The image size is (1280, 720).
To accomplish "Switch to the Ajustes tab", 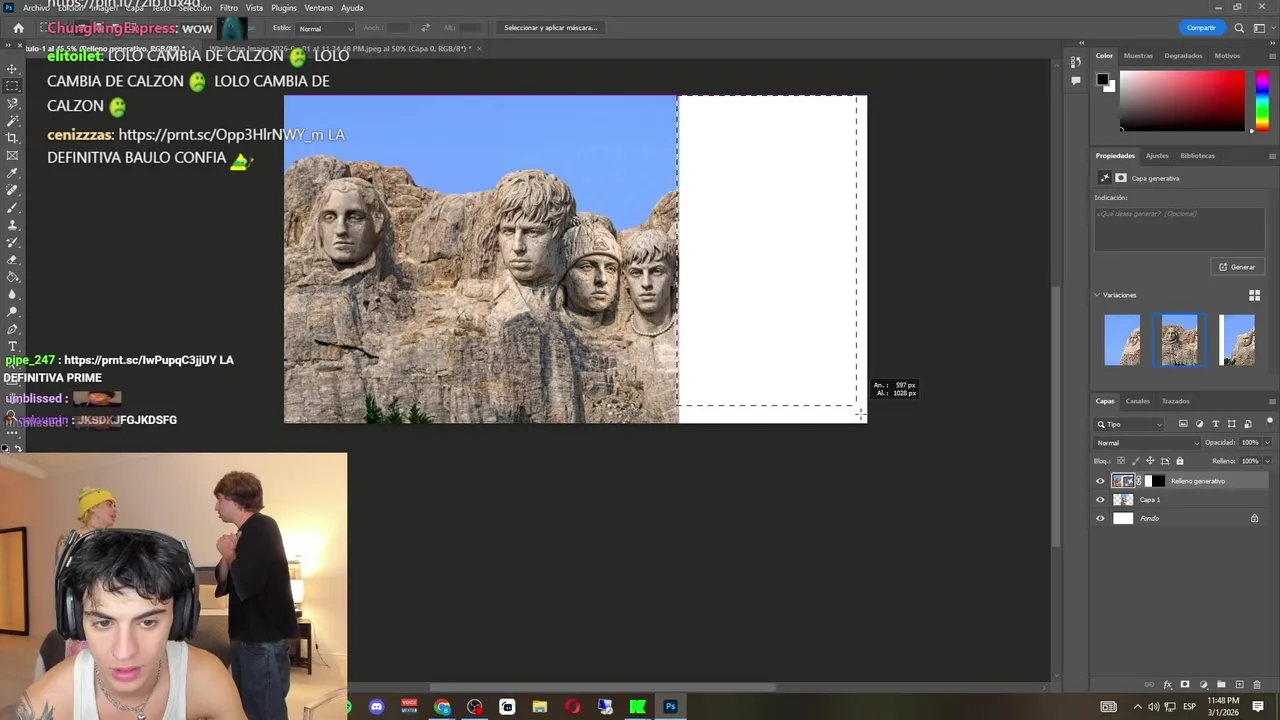I will tap(1157, 156).
